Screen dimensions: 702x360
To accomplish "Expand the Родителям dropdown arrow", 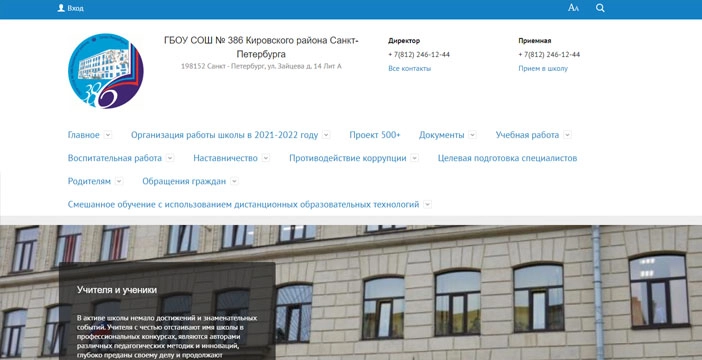I will tap(119, 181).
